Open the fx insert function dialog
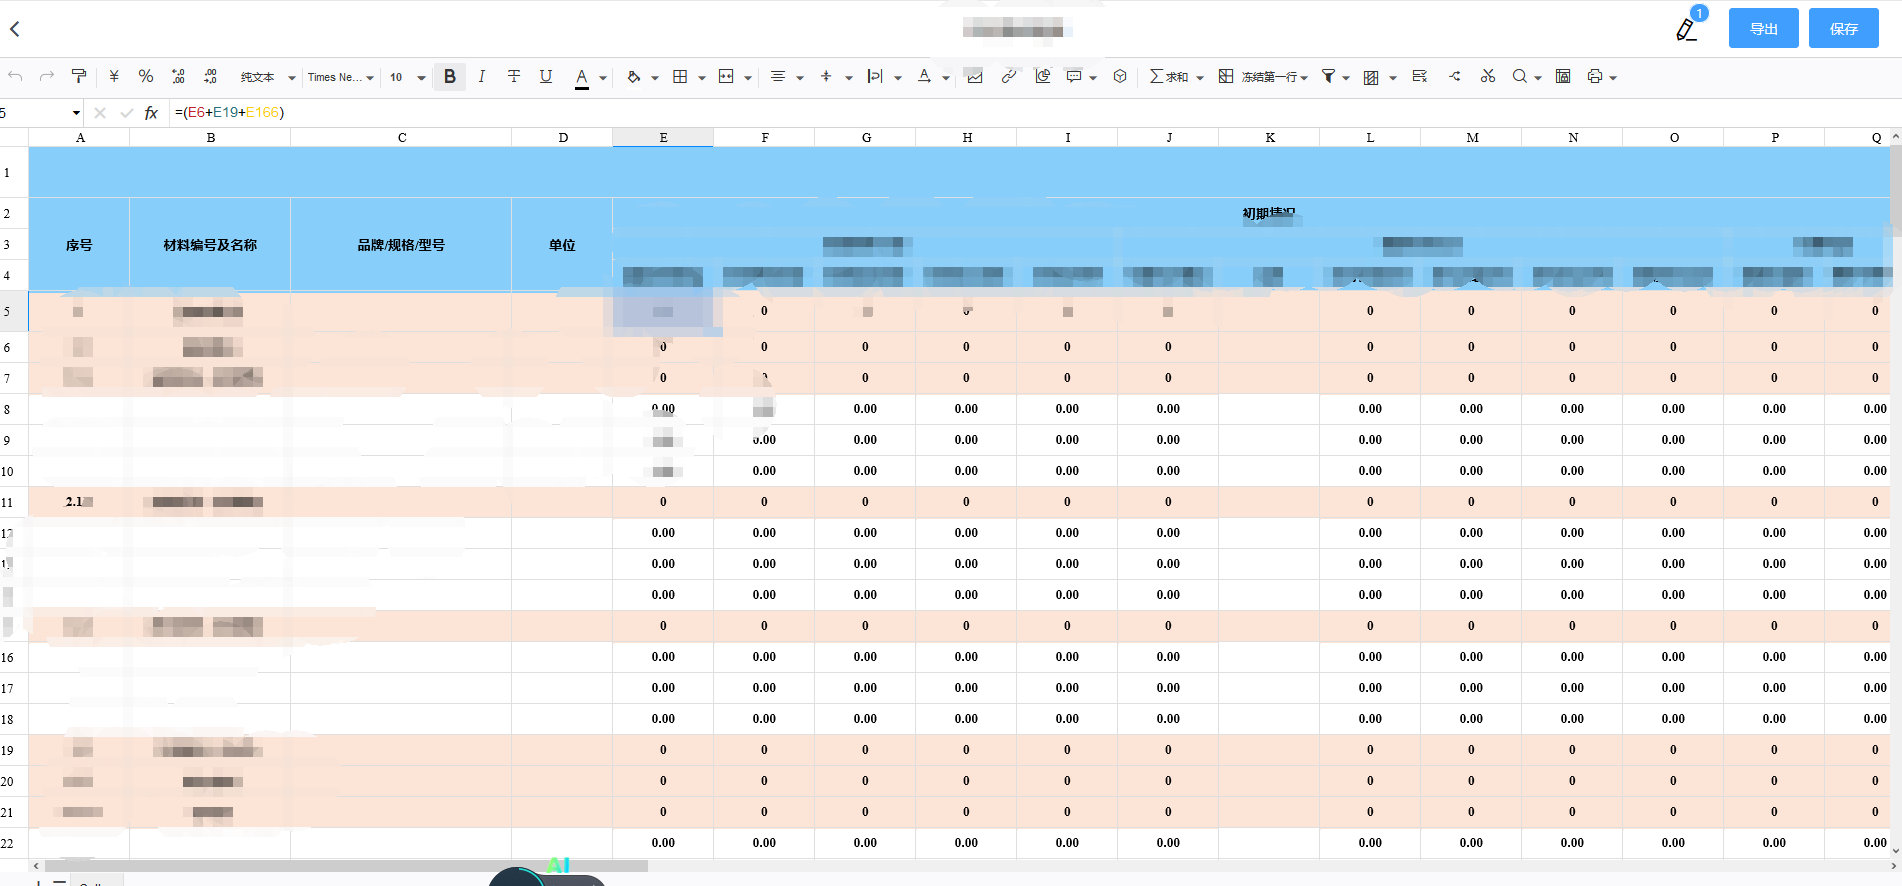Screen dimensions: 1902x886 tap(152, 113)
